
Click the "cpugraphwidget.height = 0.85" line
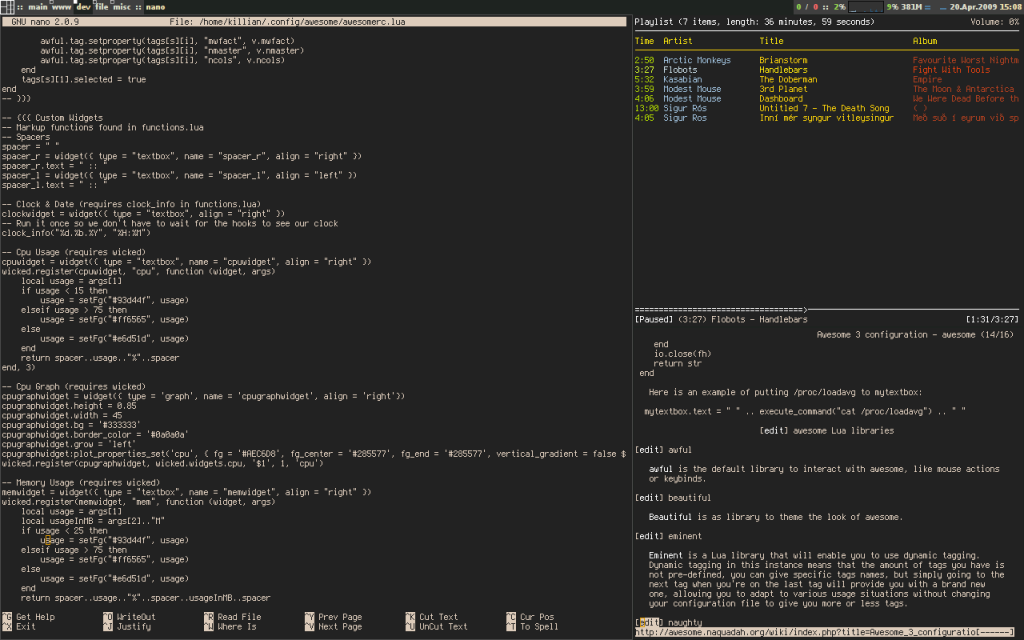coord(69,406)
